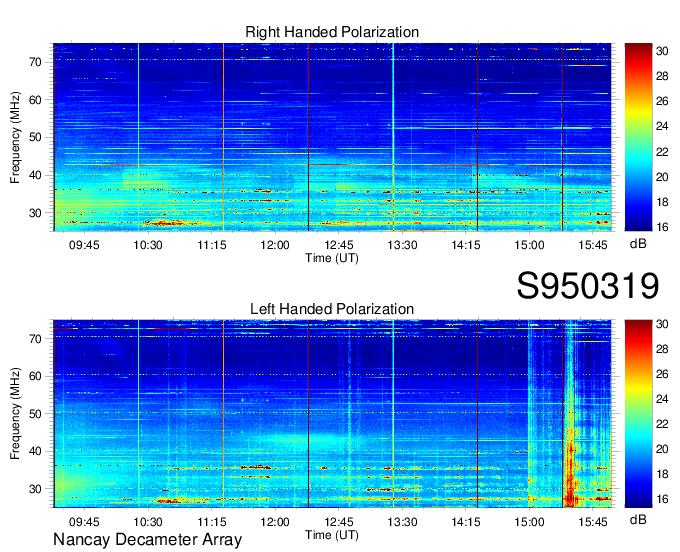Click the 16 value on Right Handed colorbar
This screenshot has width=680, height=552.
662,227
